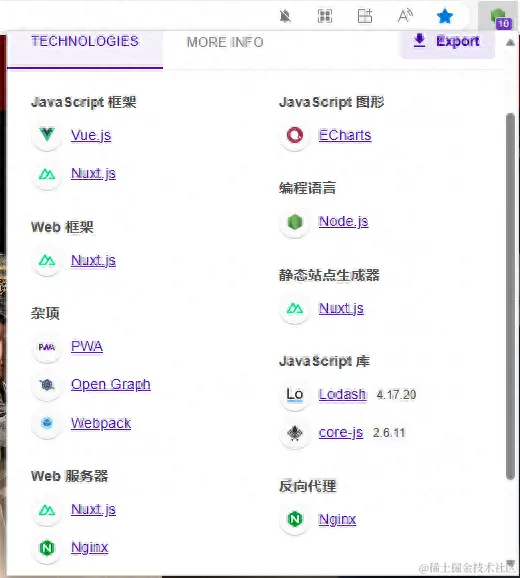Click Nuxt.js icon under Web 框架

47,261
